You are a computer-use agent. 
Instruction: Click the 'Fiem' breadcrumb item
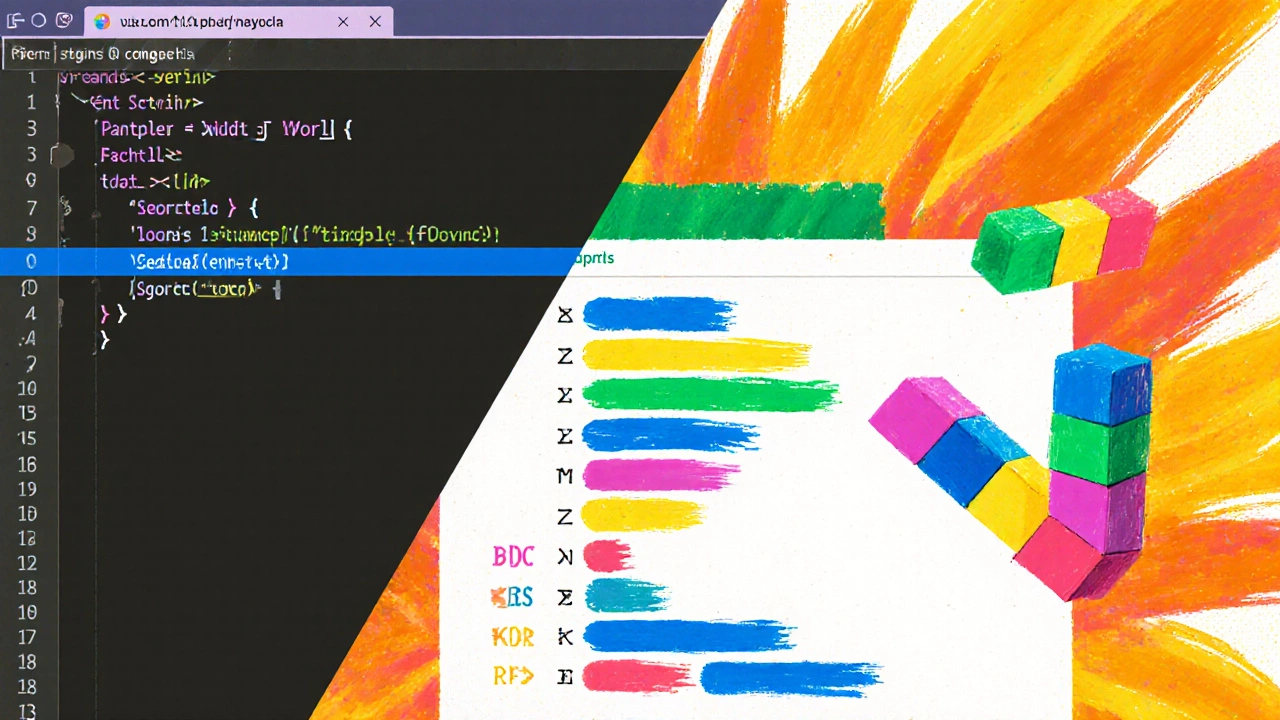(x=30, y=54)
